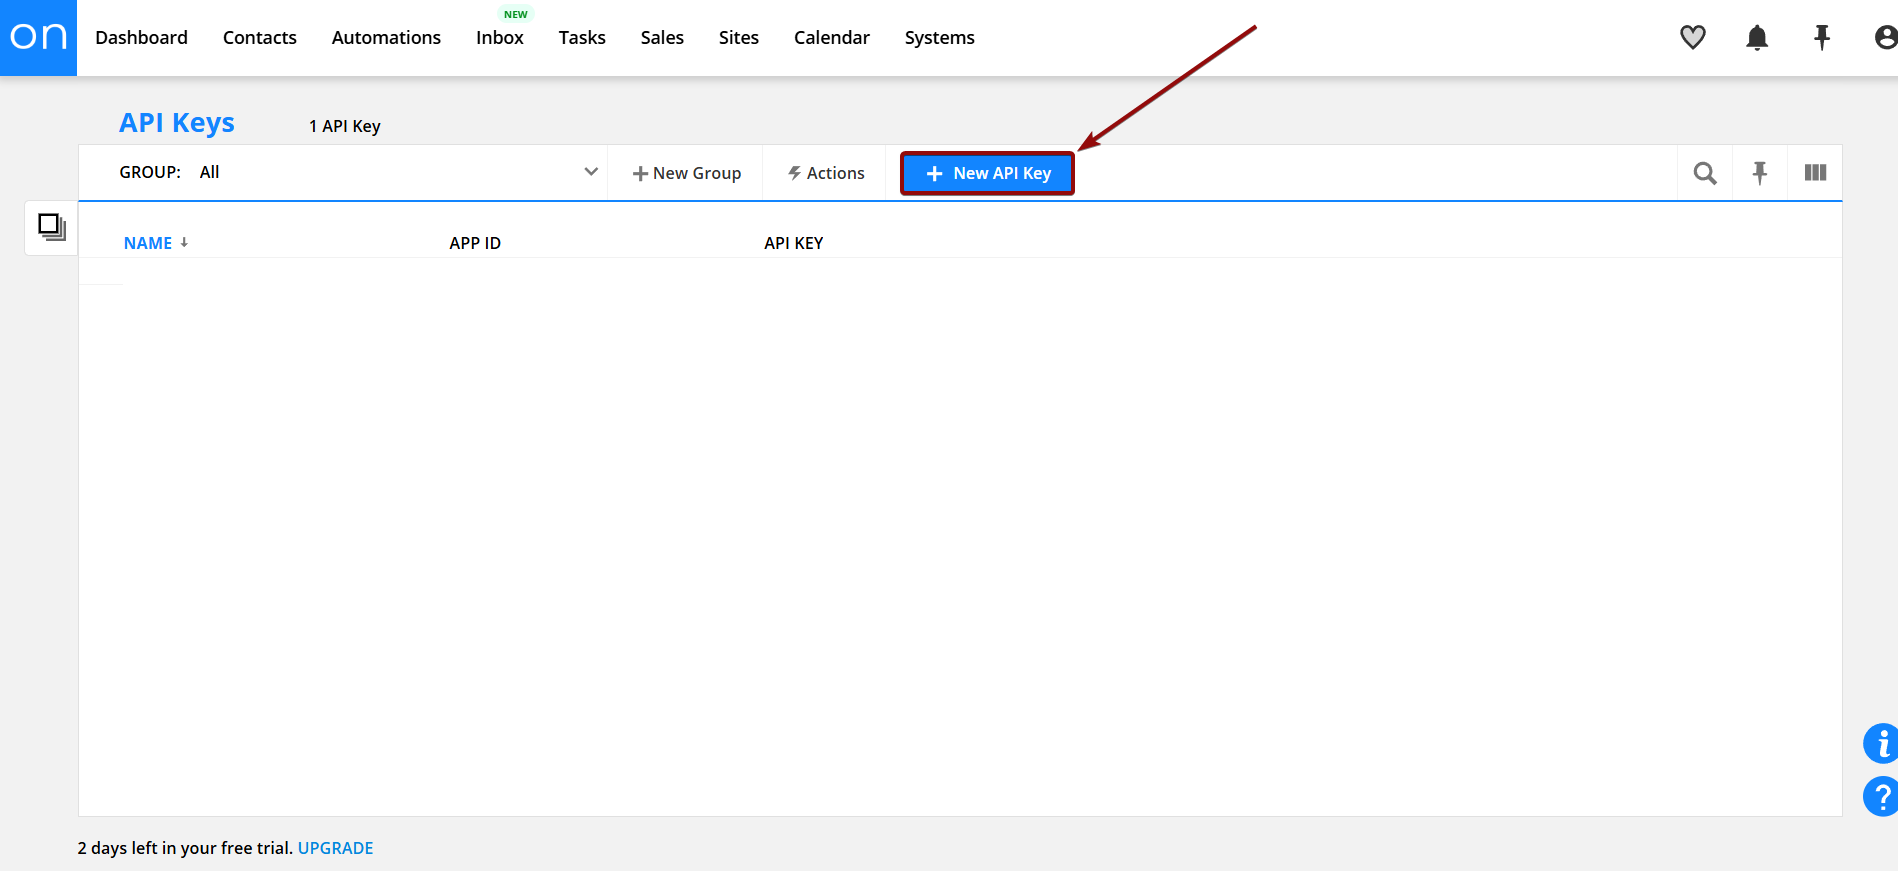Open the favorites heart icon
Viewport: 1898px width, 871px height.
point(1692,37)
